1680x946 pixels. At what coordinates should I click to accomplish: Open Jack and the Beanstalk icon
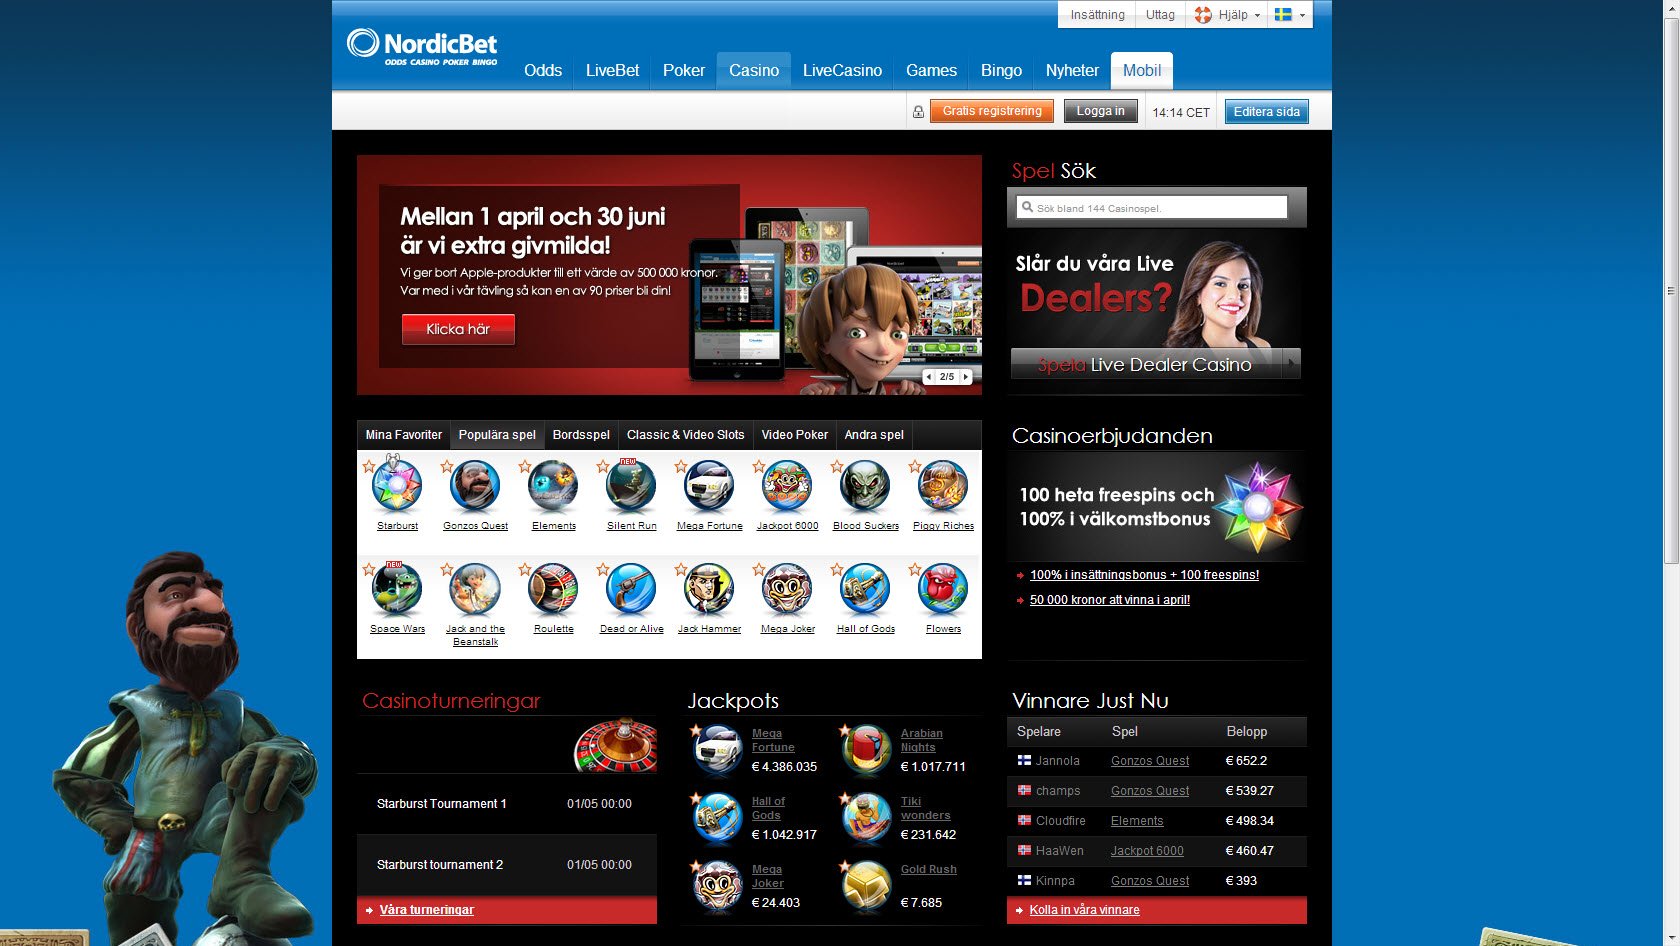point(475,589)
